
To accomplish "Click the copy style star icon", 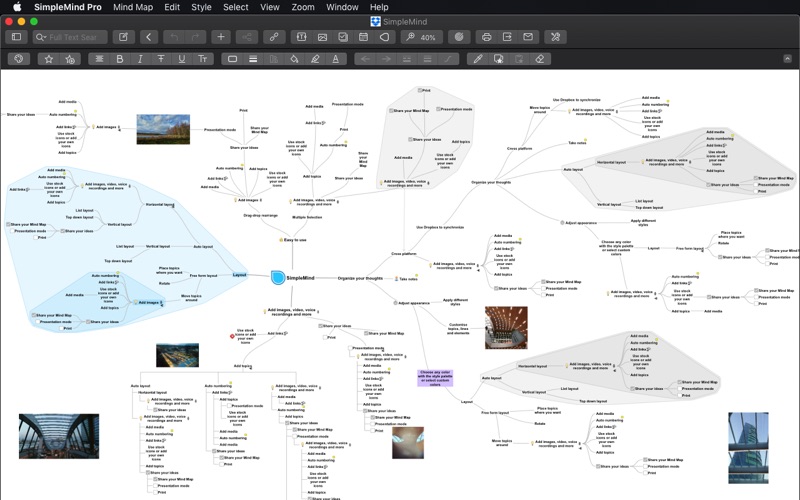I will click(498, 59).
